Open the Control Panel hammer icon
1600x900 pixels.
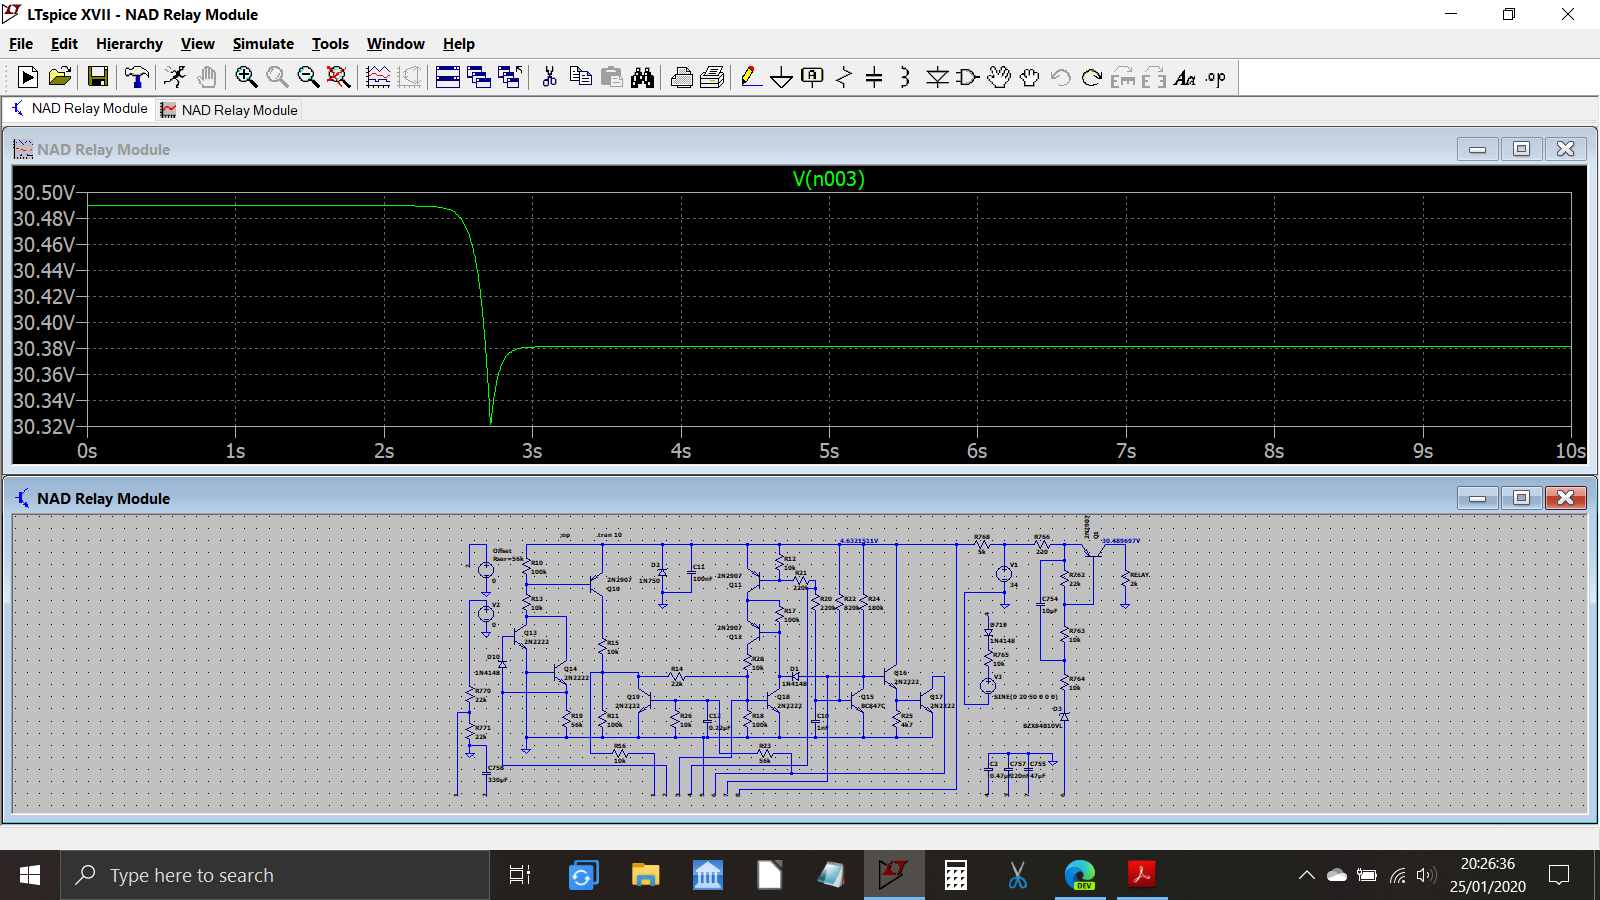click(x=137, y=77)
